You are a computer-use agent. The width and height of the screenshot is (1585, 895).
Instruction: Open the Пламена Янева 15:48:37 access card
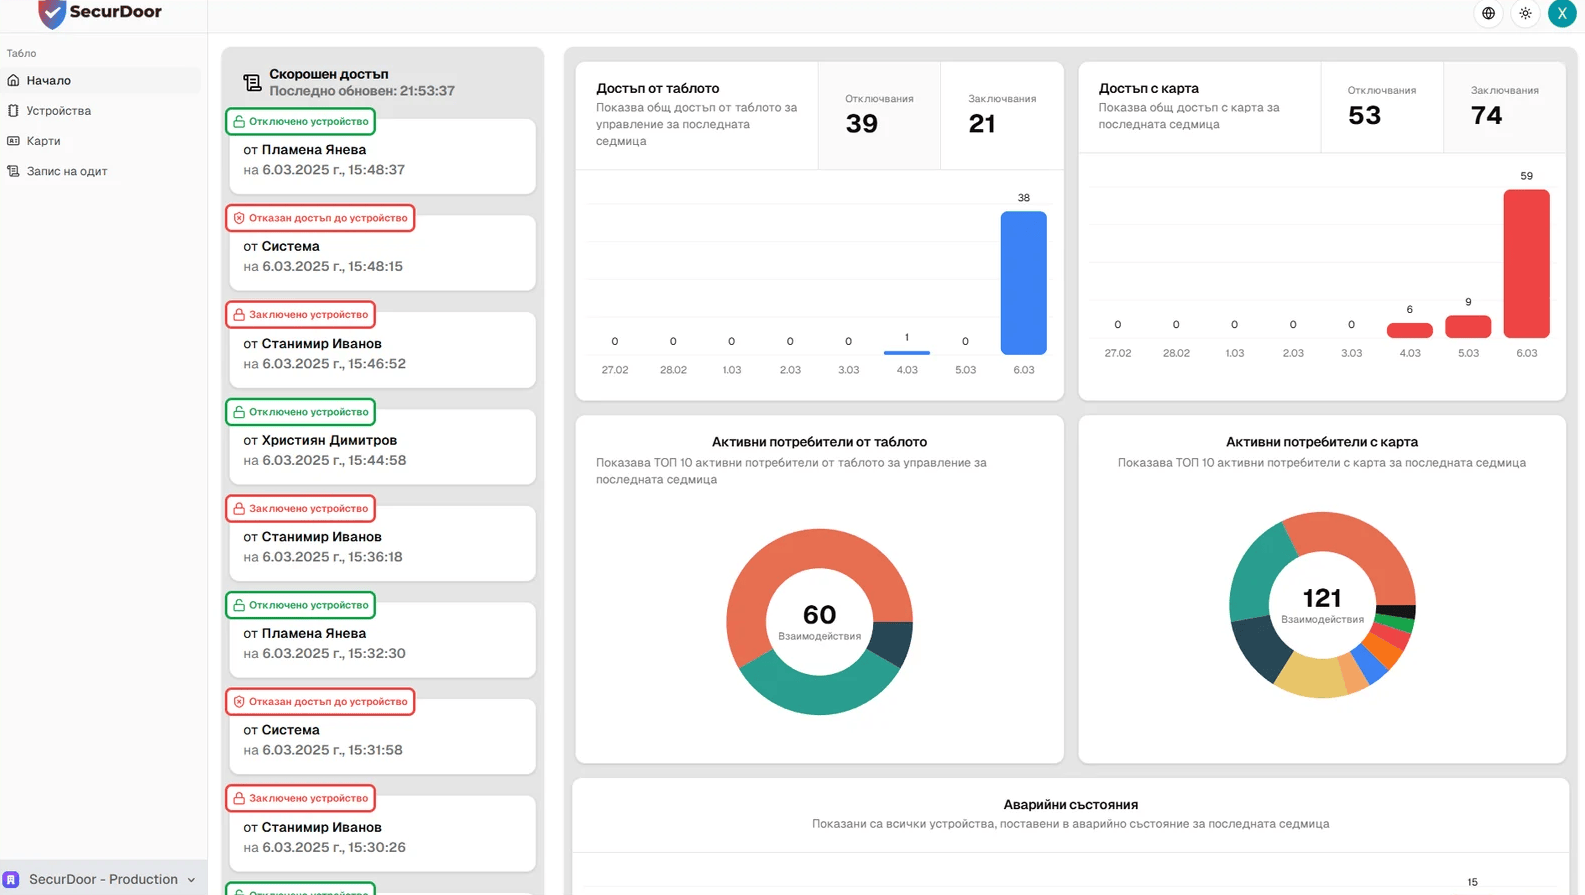click(x=382, y=158)
